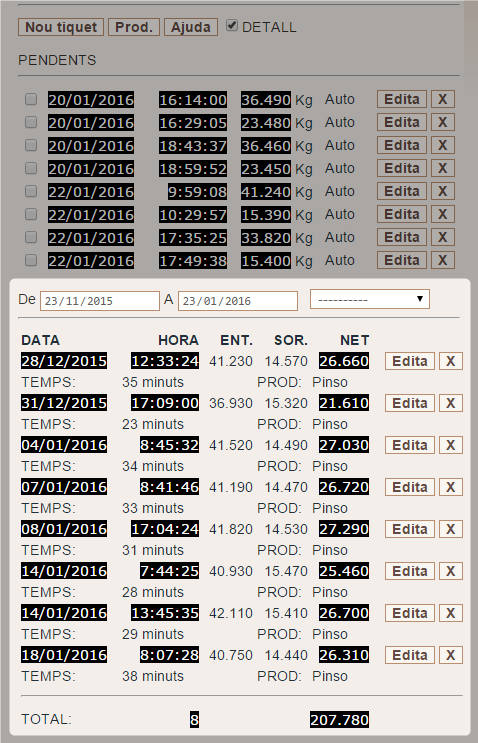Click the exit weight 15.470

tap(286, 571)
